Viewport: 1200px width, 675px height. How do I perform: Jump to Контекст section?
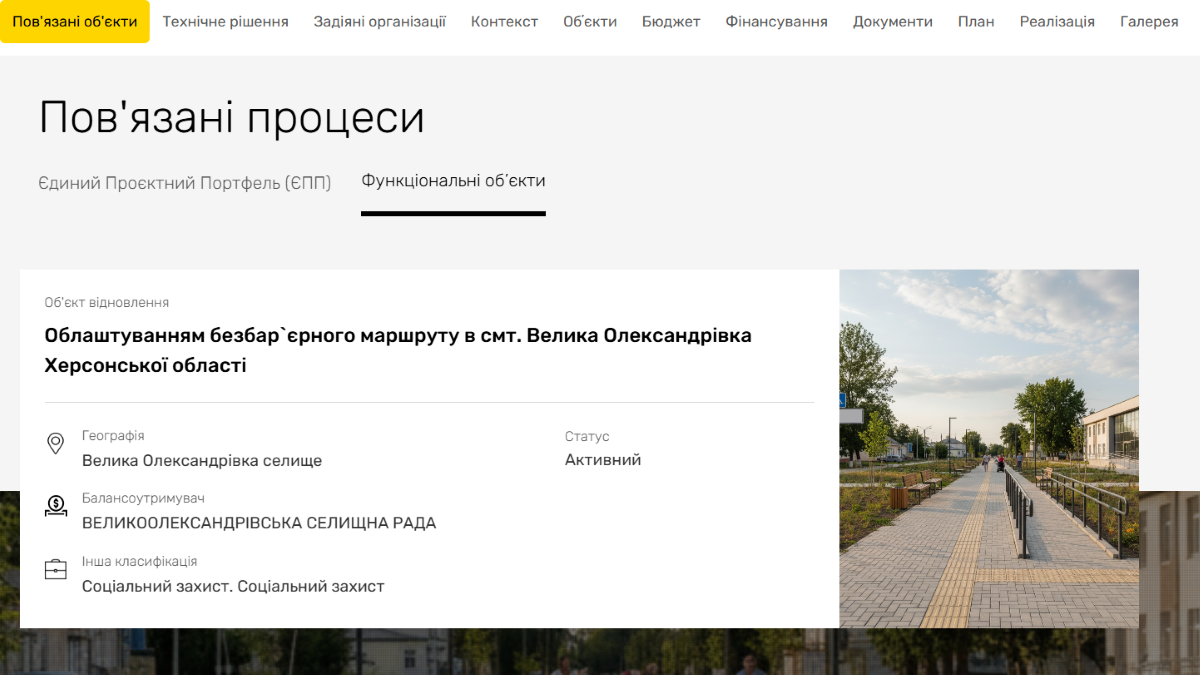click(x=504, y=21)
